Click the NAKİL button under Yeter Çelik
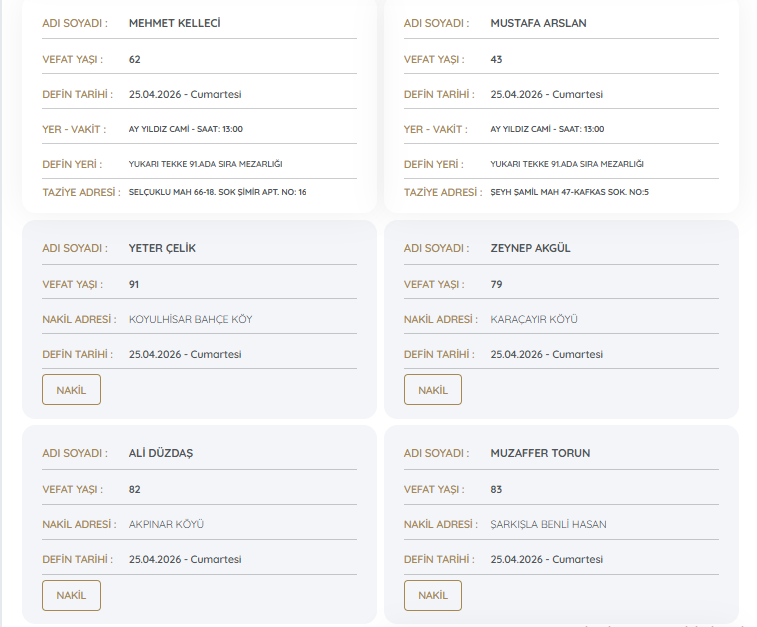 [x=71, y=390]
